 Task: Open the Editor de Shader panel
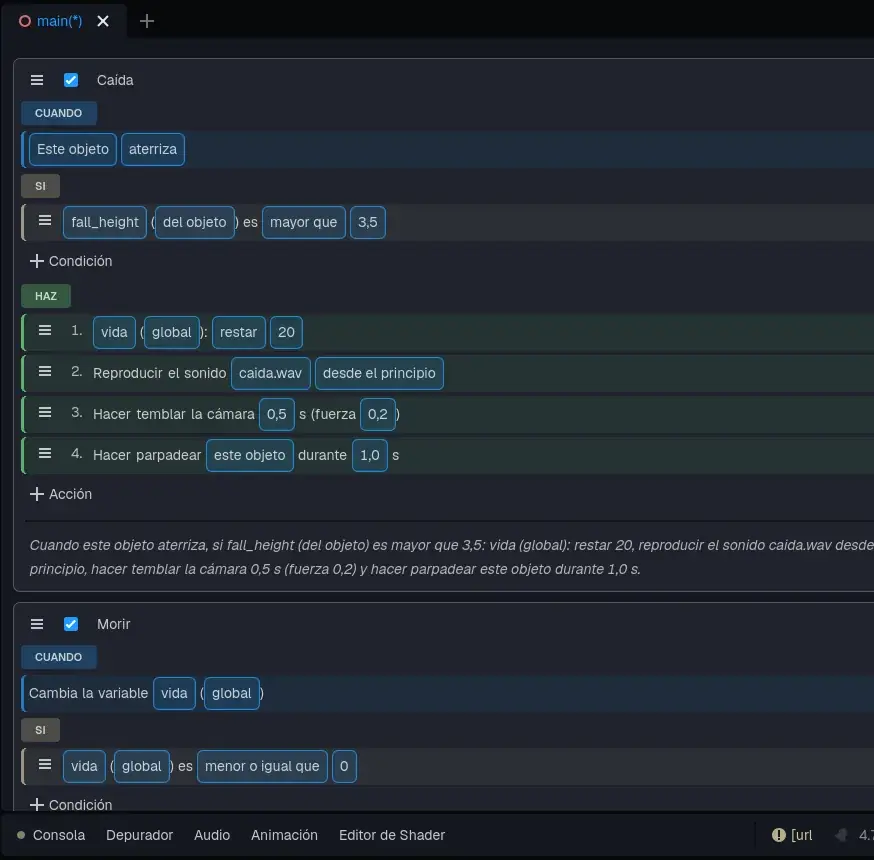[392, 835]
